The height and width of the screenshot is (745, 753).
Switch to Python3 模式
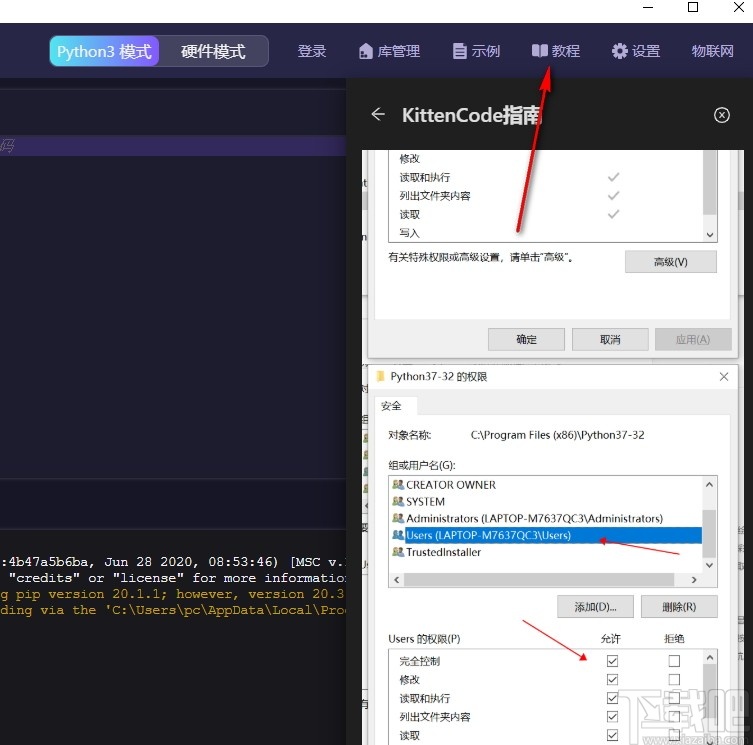(x=104, y=51)
